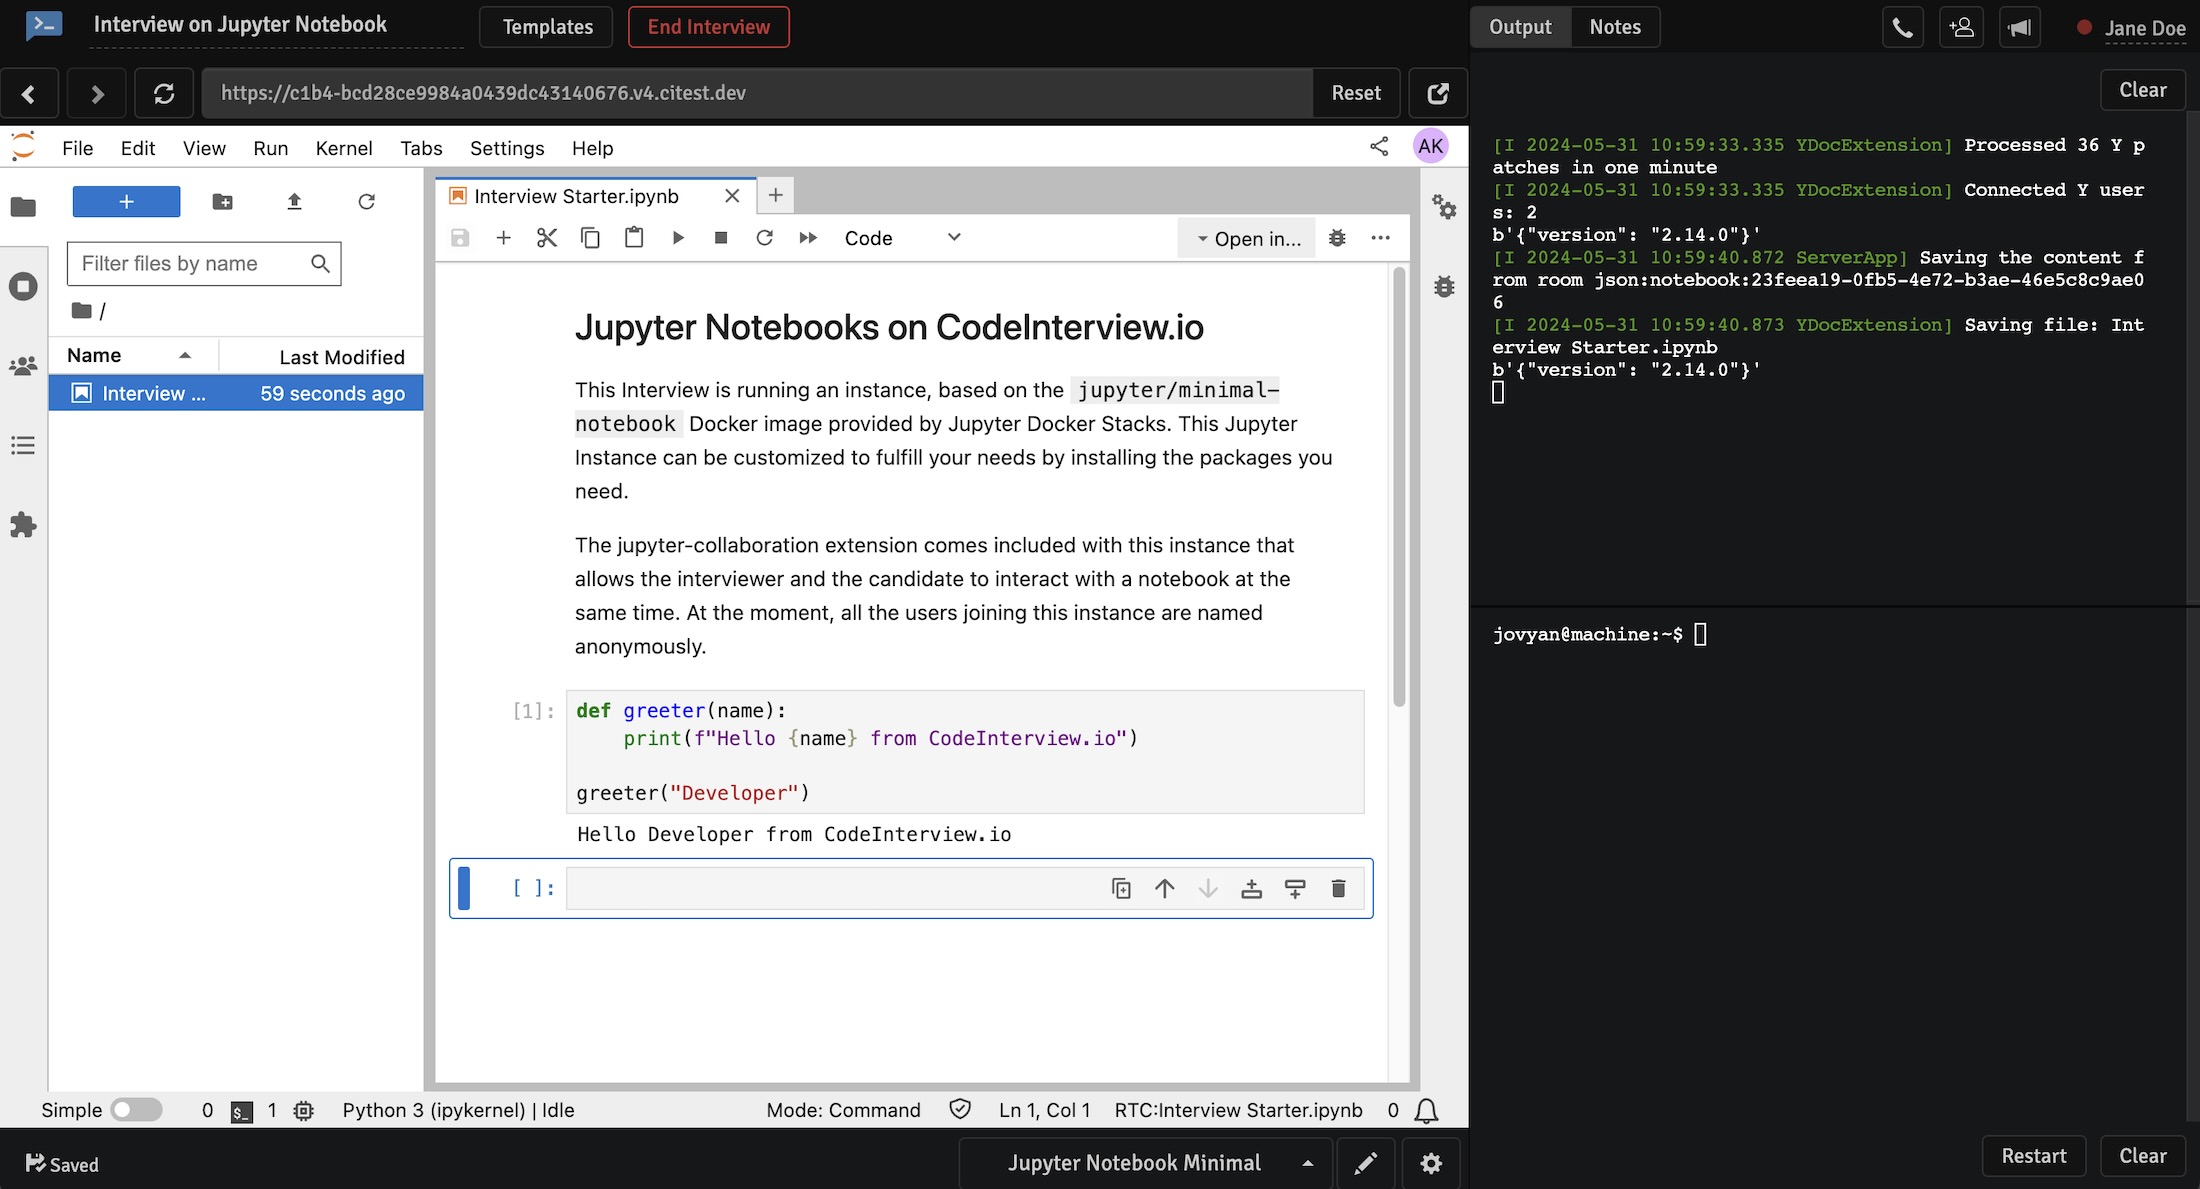Insert a cell below the active cell
This screenshot has width=2200, height=1189.
pos(1295,888)
